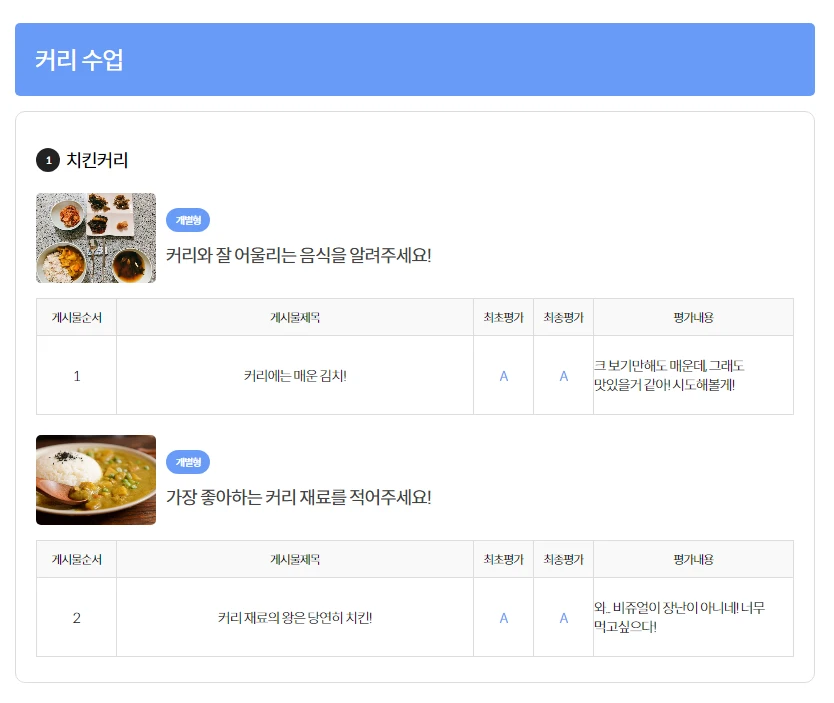
Task: Open the side dishes food thumbnail
Action: coord(96,238)
